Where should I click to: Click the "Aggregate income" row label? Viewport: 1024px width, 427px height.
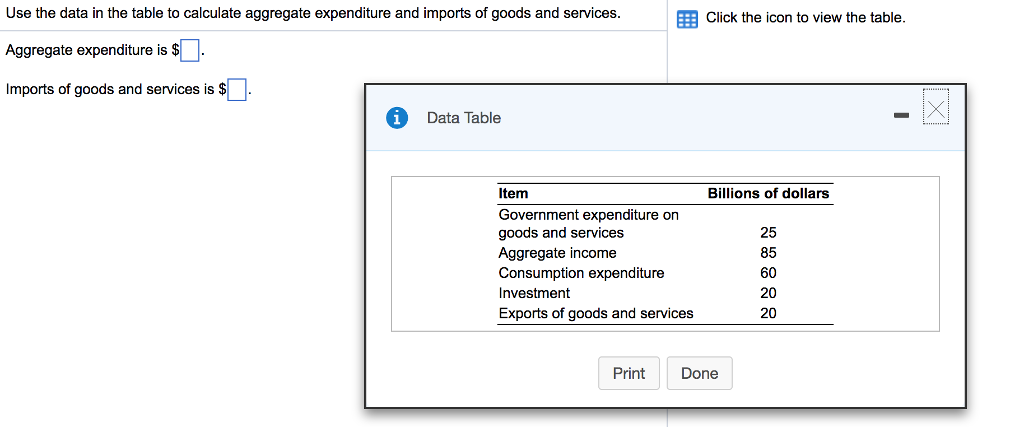(x=557, y=253)
